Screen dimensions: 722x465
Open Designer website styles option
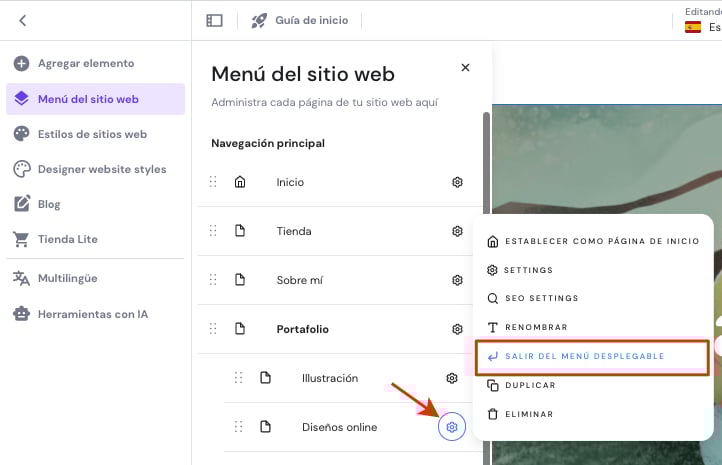tap(101, 169)
